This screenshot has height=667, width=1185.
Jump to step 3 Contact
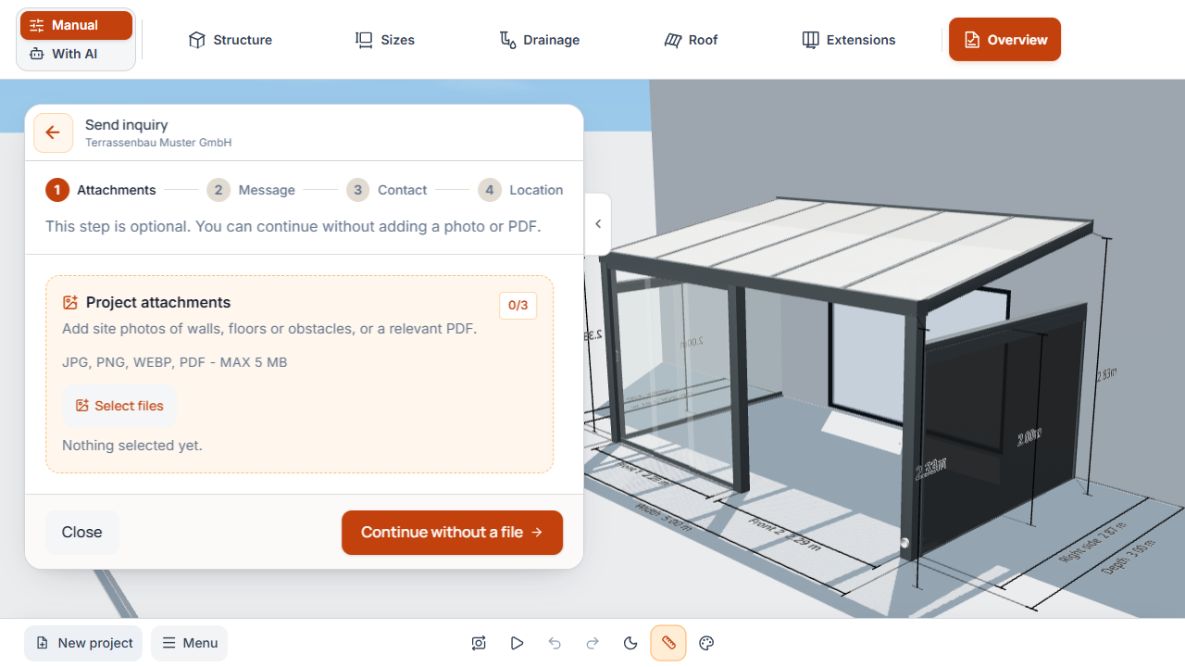[387, 190]
